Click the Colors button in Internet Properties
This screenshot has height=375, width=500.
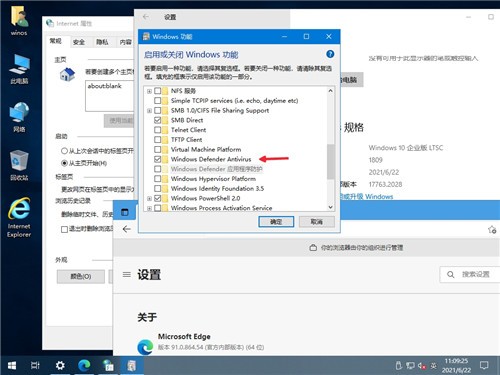click(81, 276)
